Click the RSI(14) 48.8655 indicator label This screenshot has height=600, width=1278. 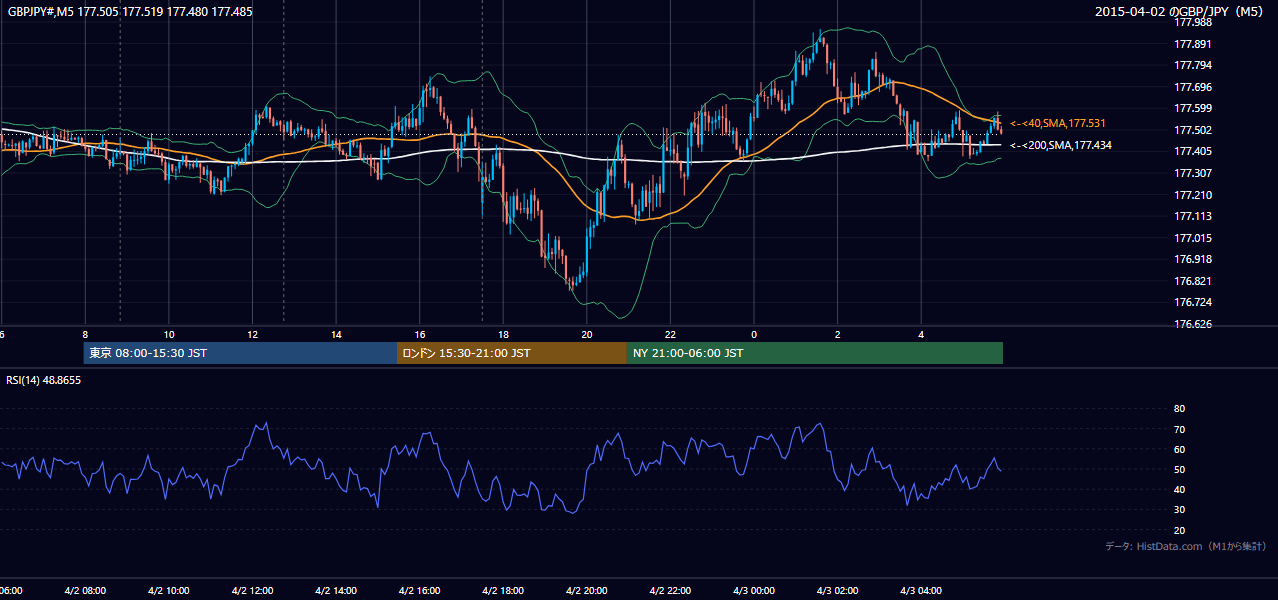pos(44,380)
